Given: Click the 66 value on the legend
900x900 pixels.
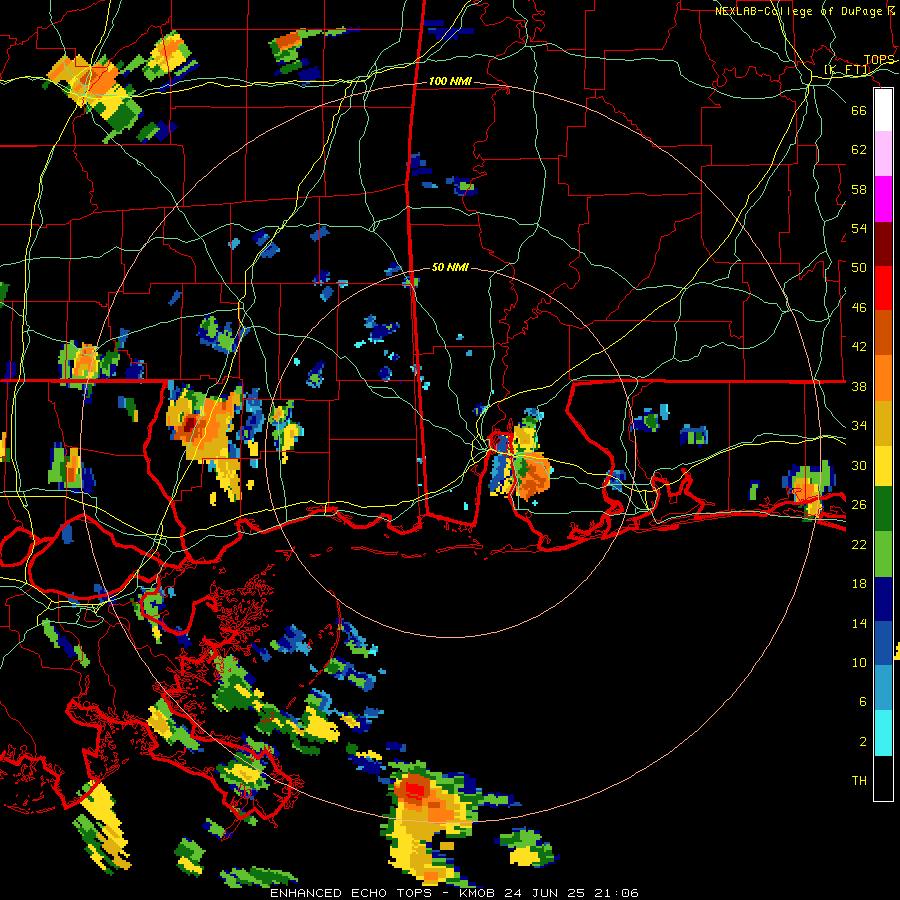Looking at the screenshot, I should click(859, 110).
